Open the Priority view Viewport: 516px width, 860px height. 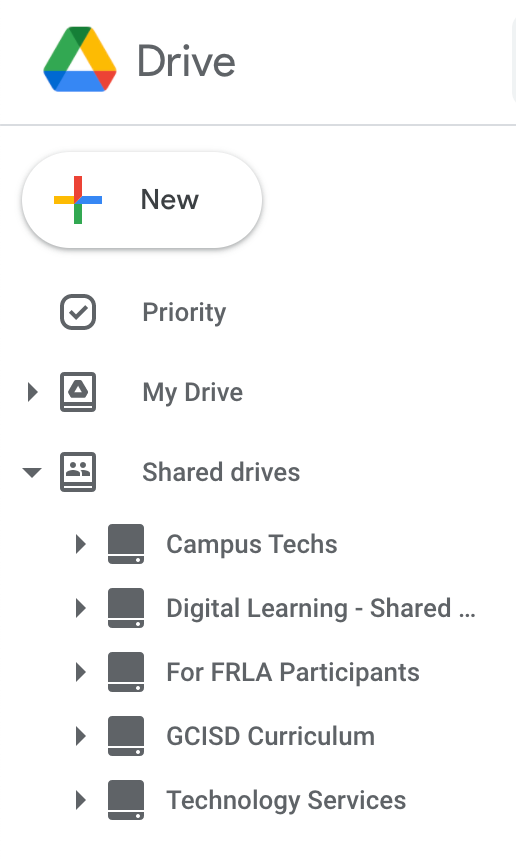point(184,313)
